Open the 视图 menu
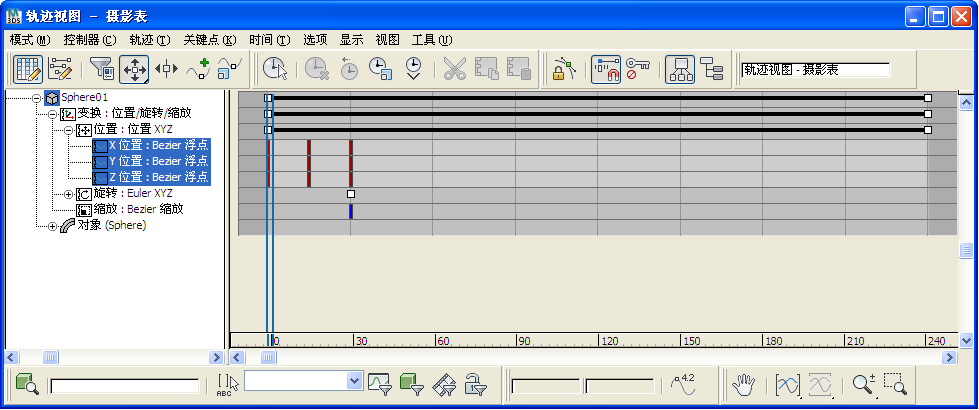The width and height of the screenshot is (979, 410). 387,40
